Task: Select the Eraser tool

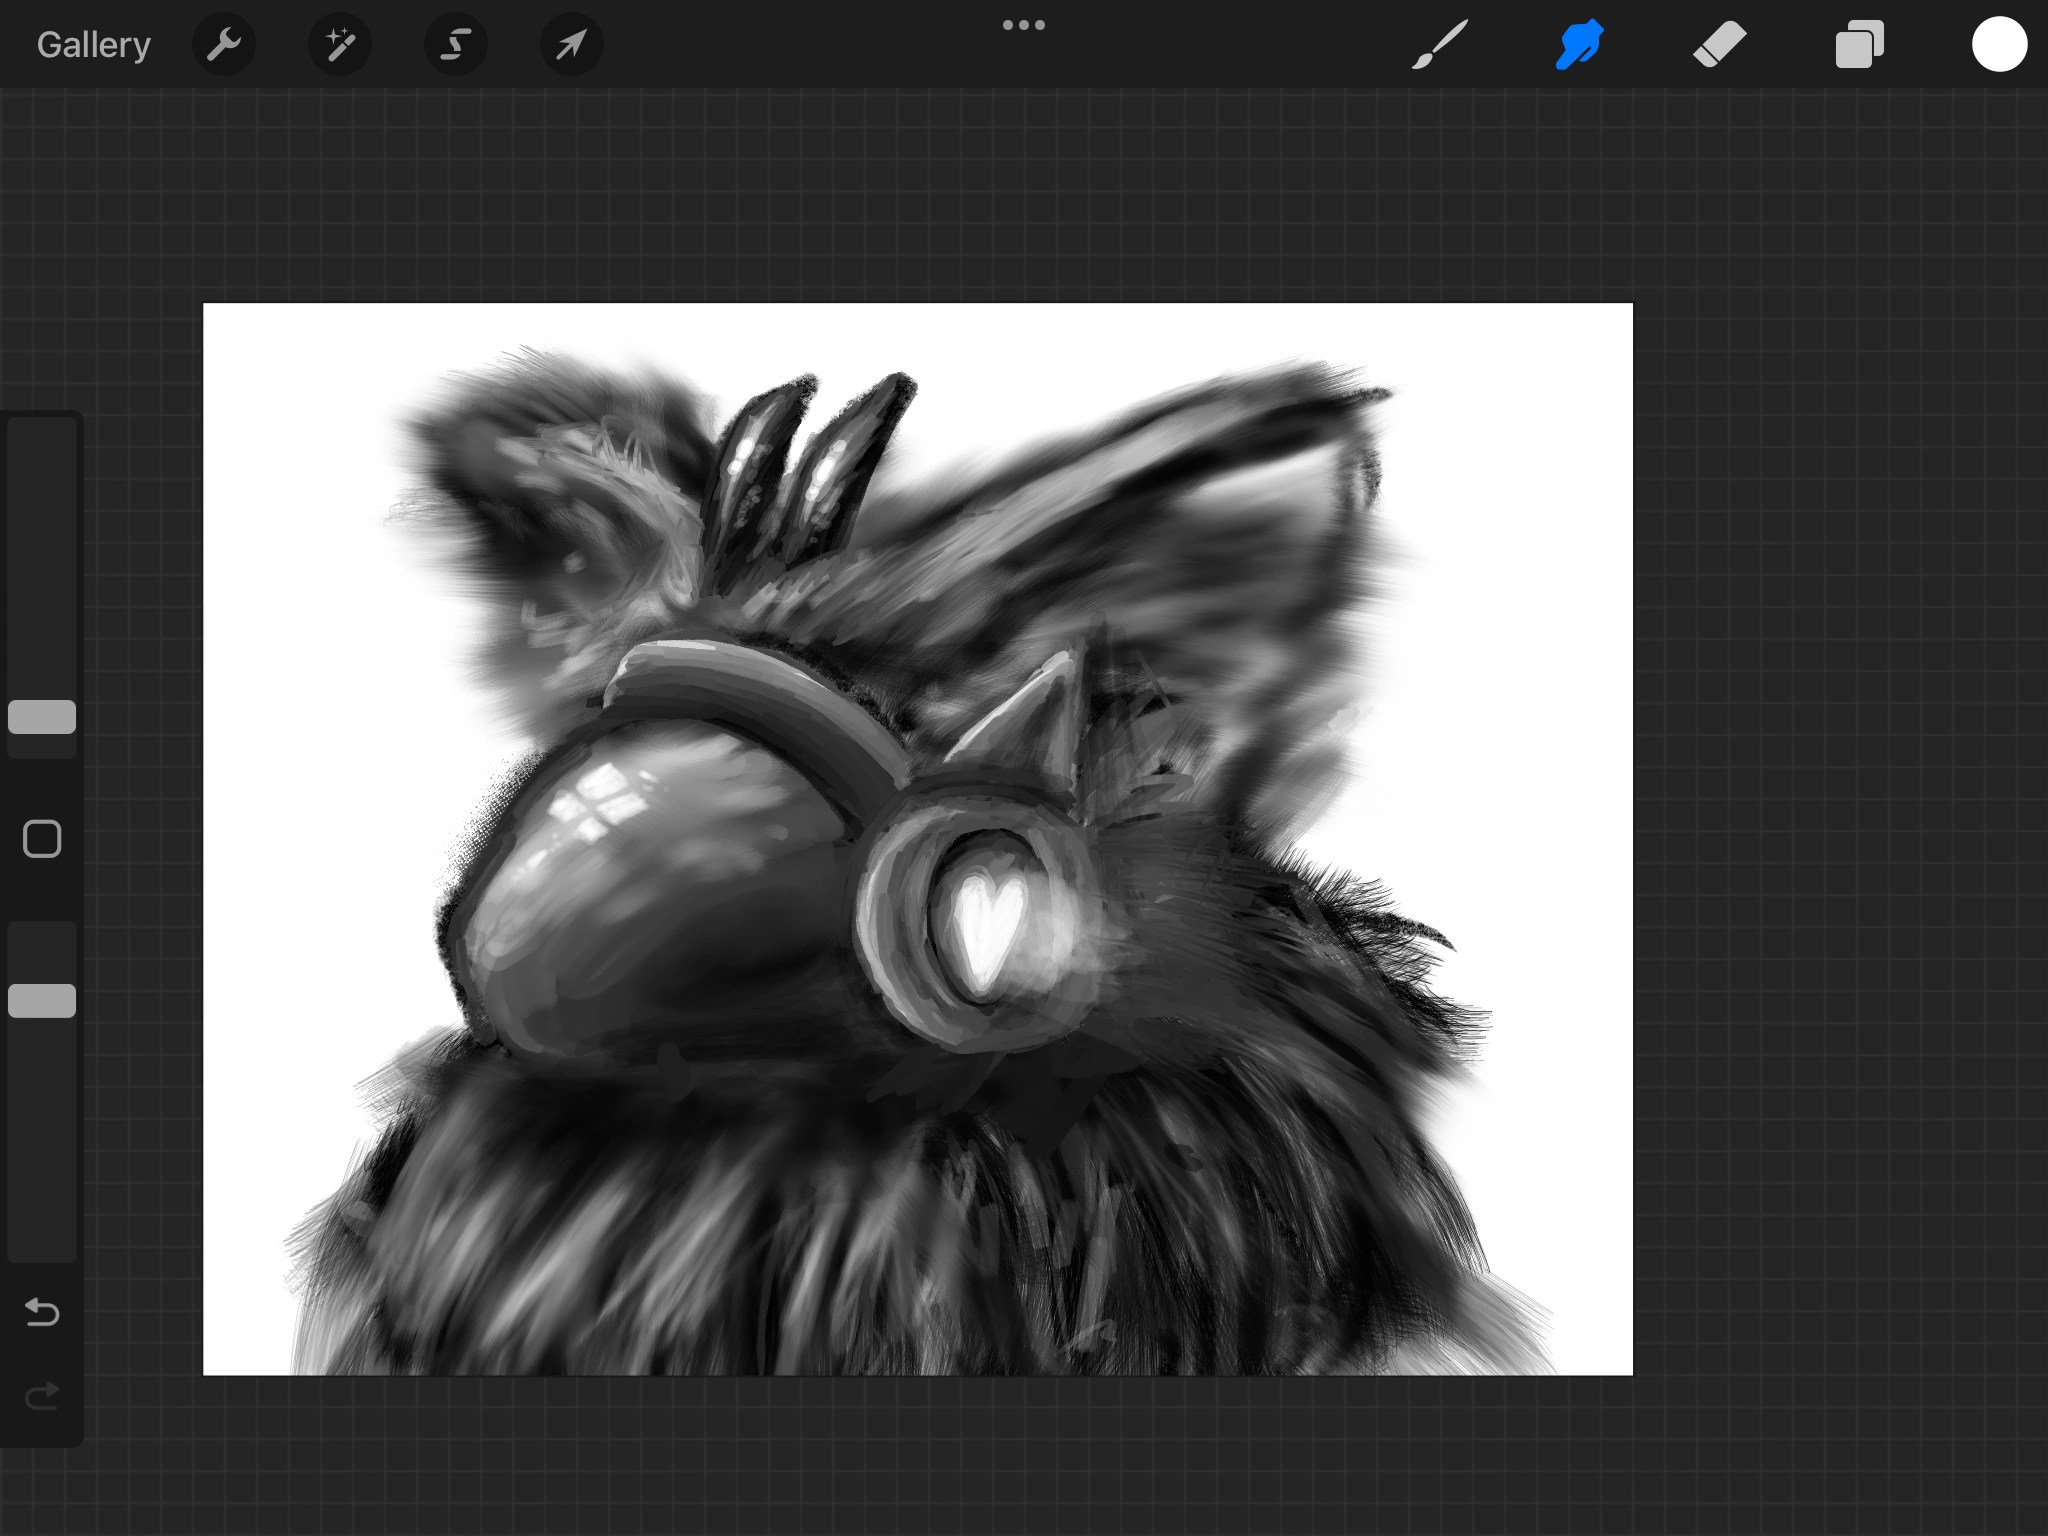Action: point(1718,43)
